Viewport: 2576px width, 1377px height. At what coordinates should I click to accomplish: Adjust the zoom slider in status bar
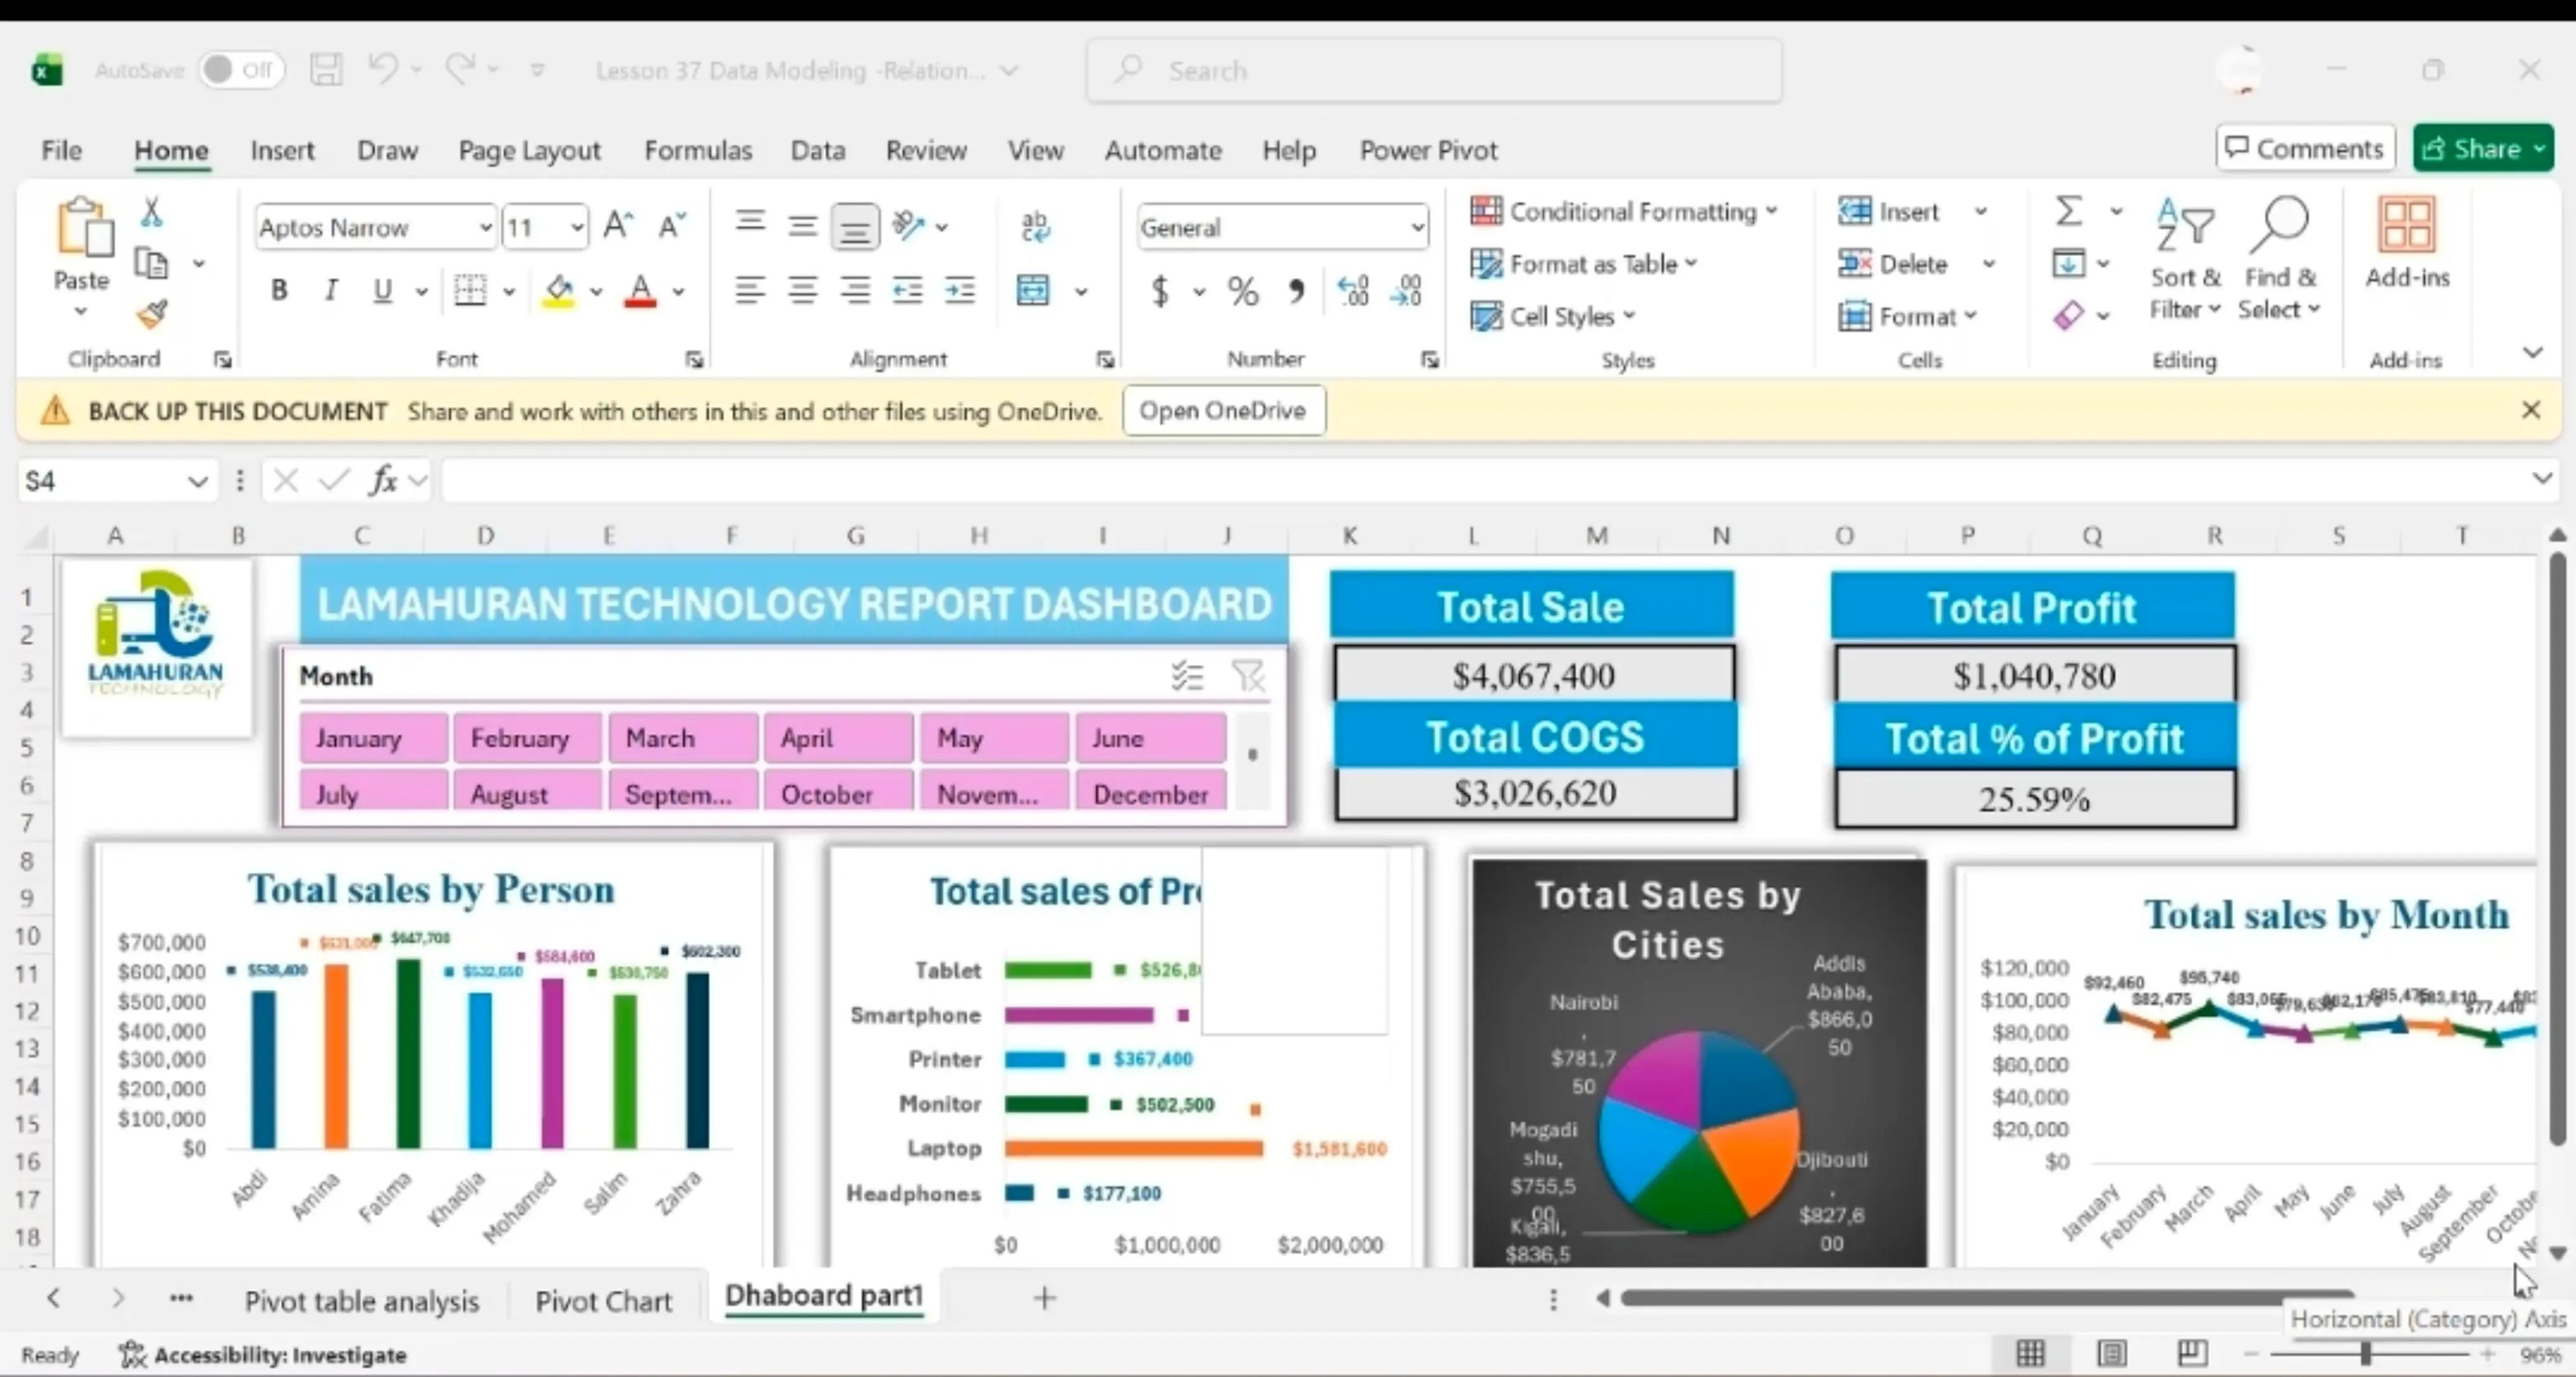pyautogui.click(x=2365, y=1354)
